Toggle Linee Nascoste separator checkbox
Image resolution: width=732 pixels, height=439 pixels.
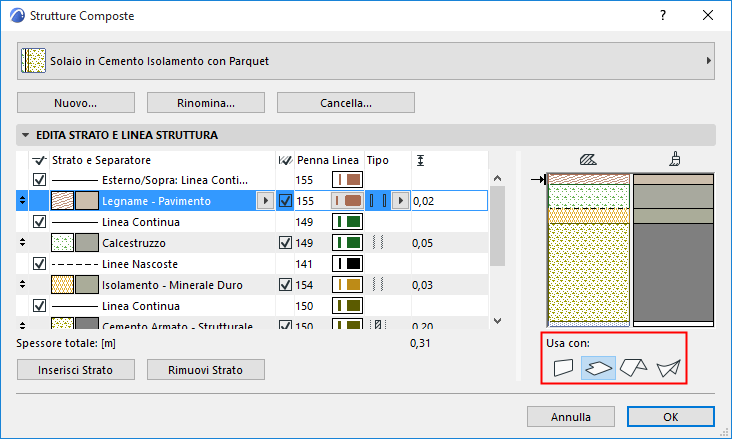pyautogui.click(x=39, y=264)
